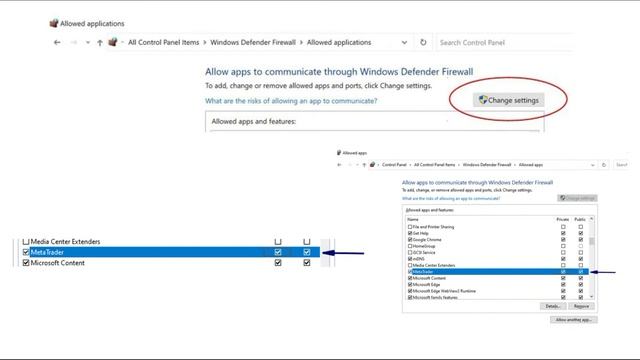Select the Allowed applications breadcrumb
This screenshot has width=640, height=360.
(339, 42)
